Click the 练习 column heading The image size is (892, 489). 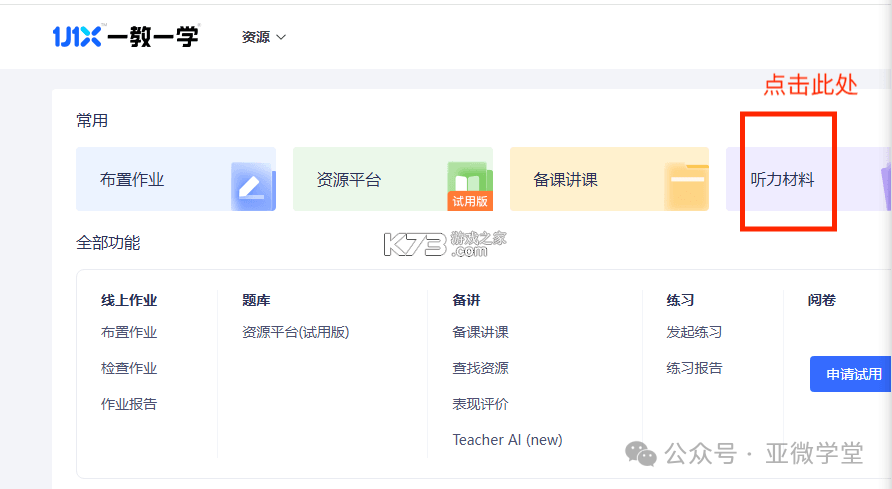pyautogui.click(x=680, y=300)
